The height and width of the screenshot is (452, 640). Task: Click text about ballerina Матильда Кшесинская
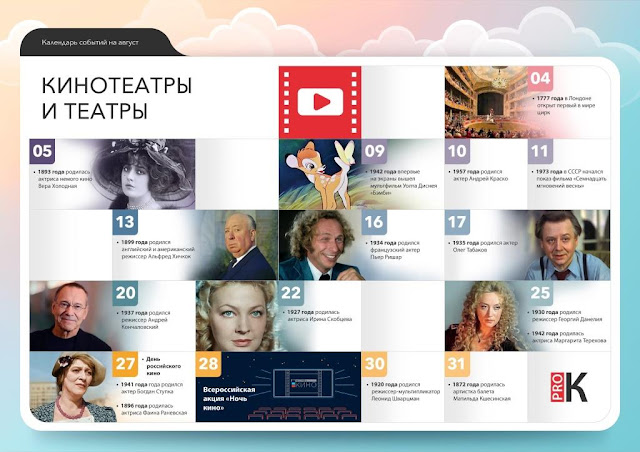click(480, 392)
